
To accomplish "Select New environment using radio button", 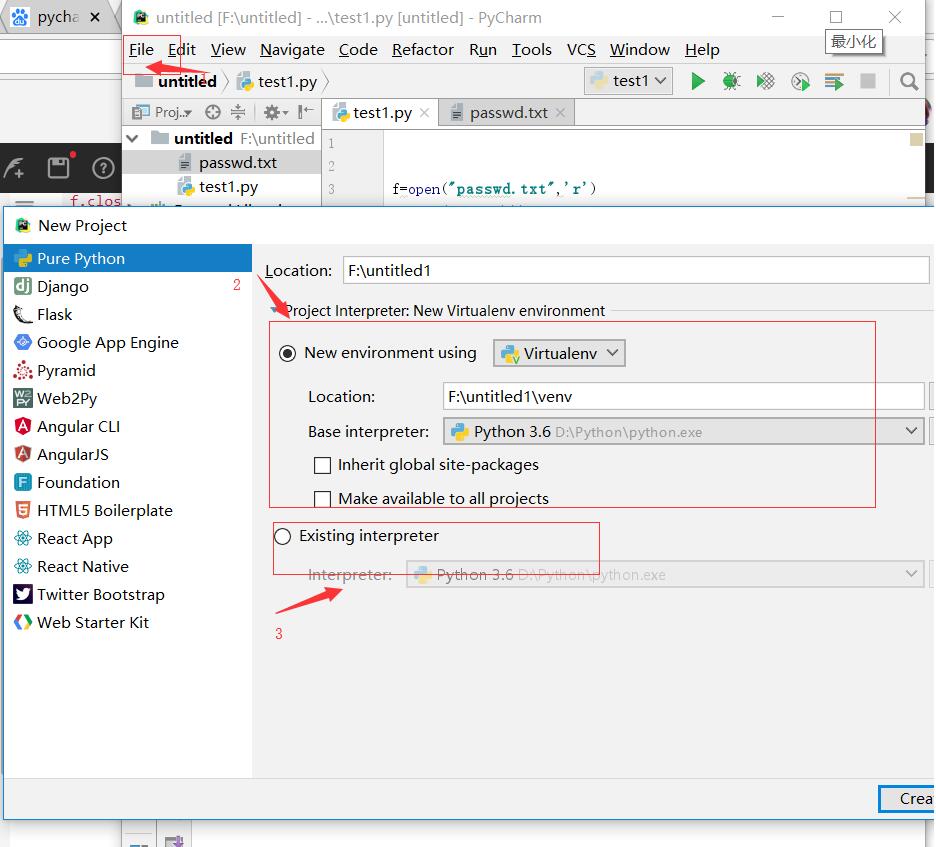I will (288, 353).
